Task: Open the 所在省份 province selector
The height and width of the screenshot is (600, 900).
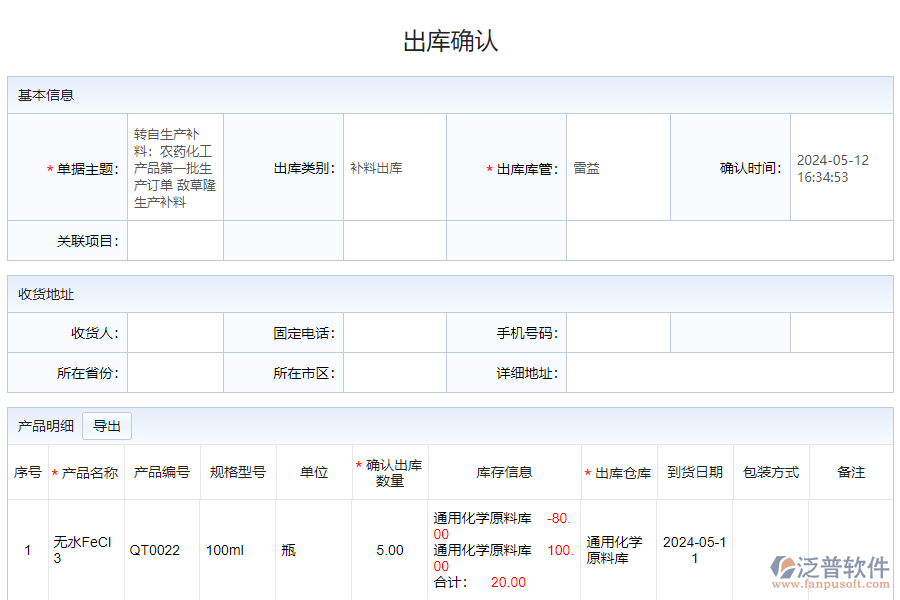Action: pyautogui.click(x=175, y=372)
